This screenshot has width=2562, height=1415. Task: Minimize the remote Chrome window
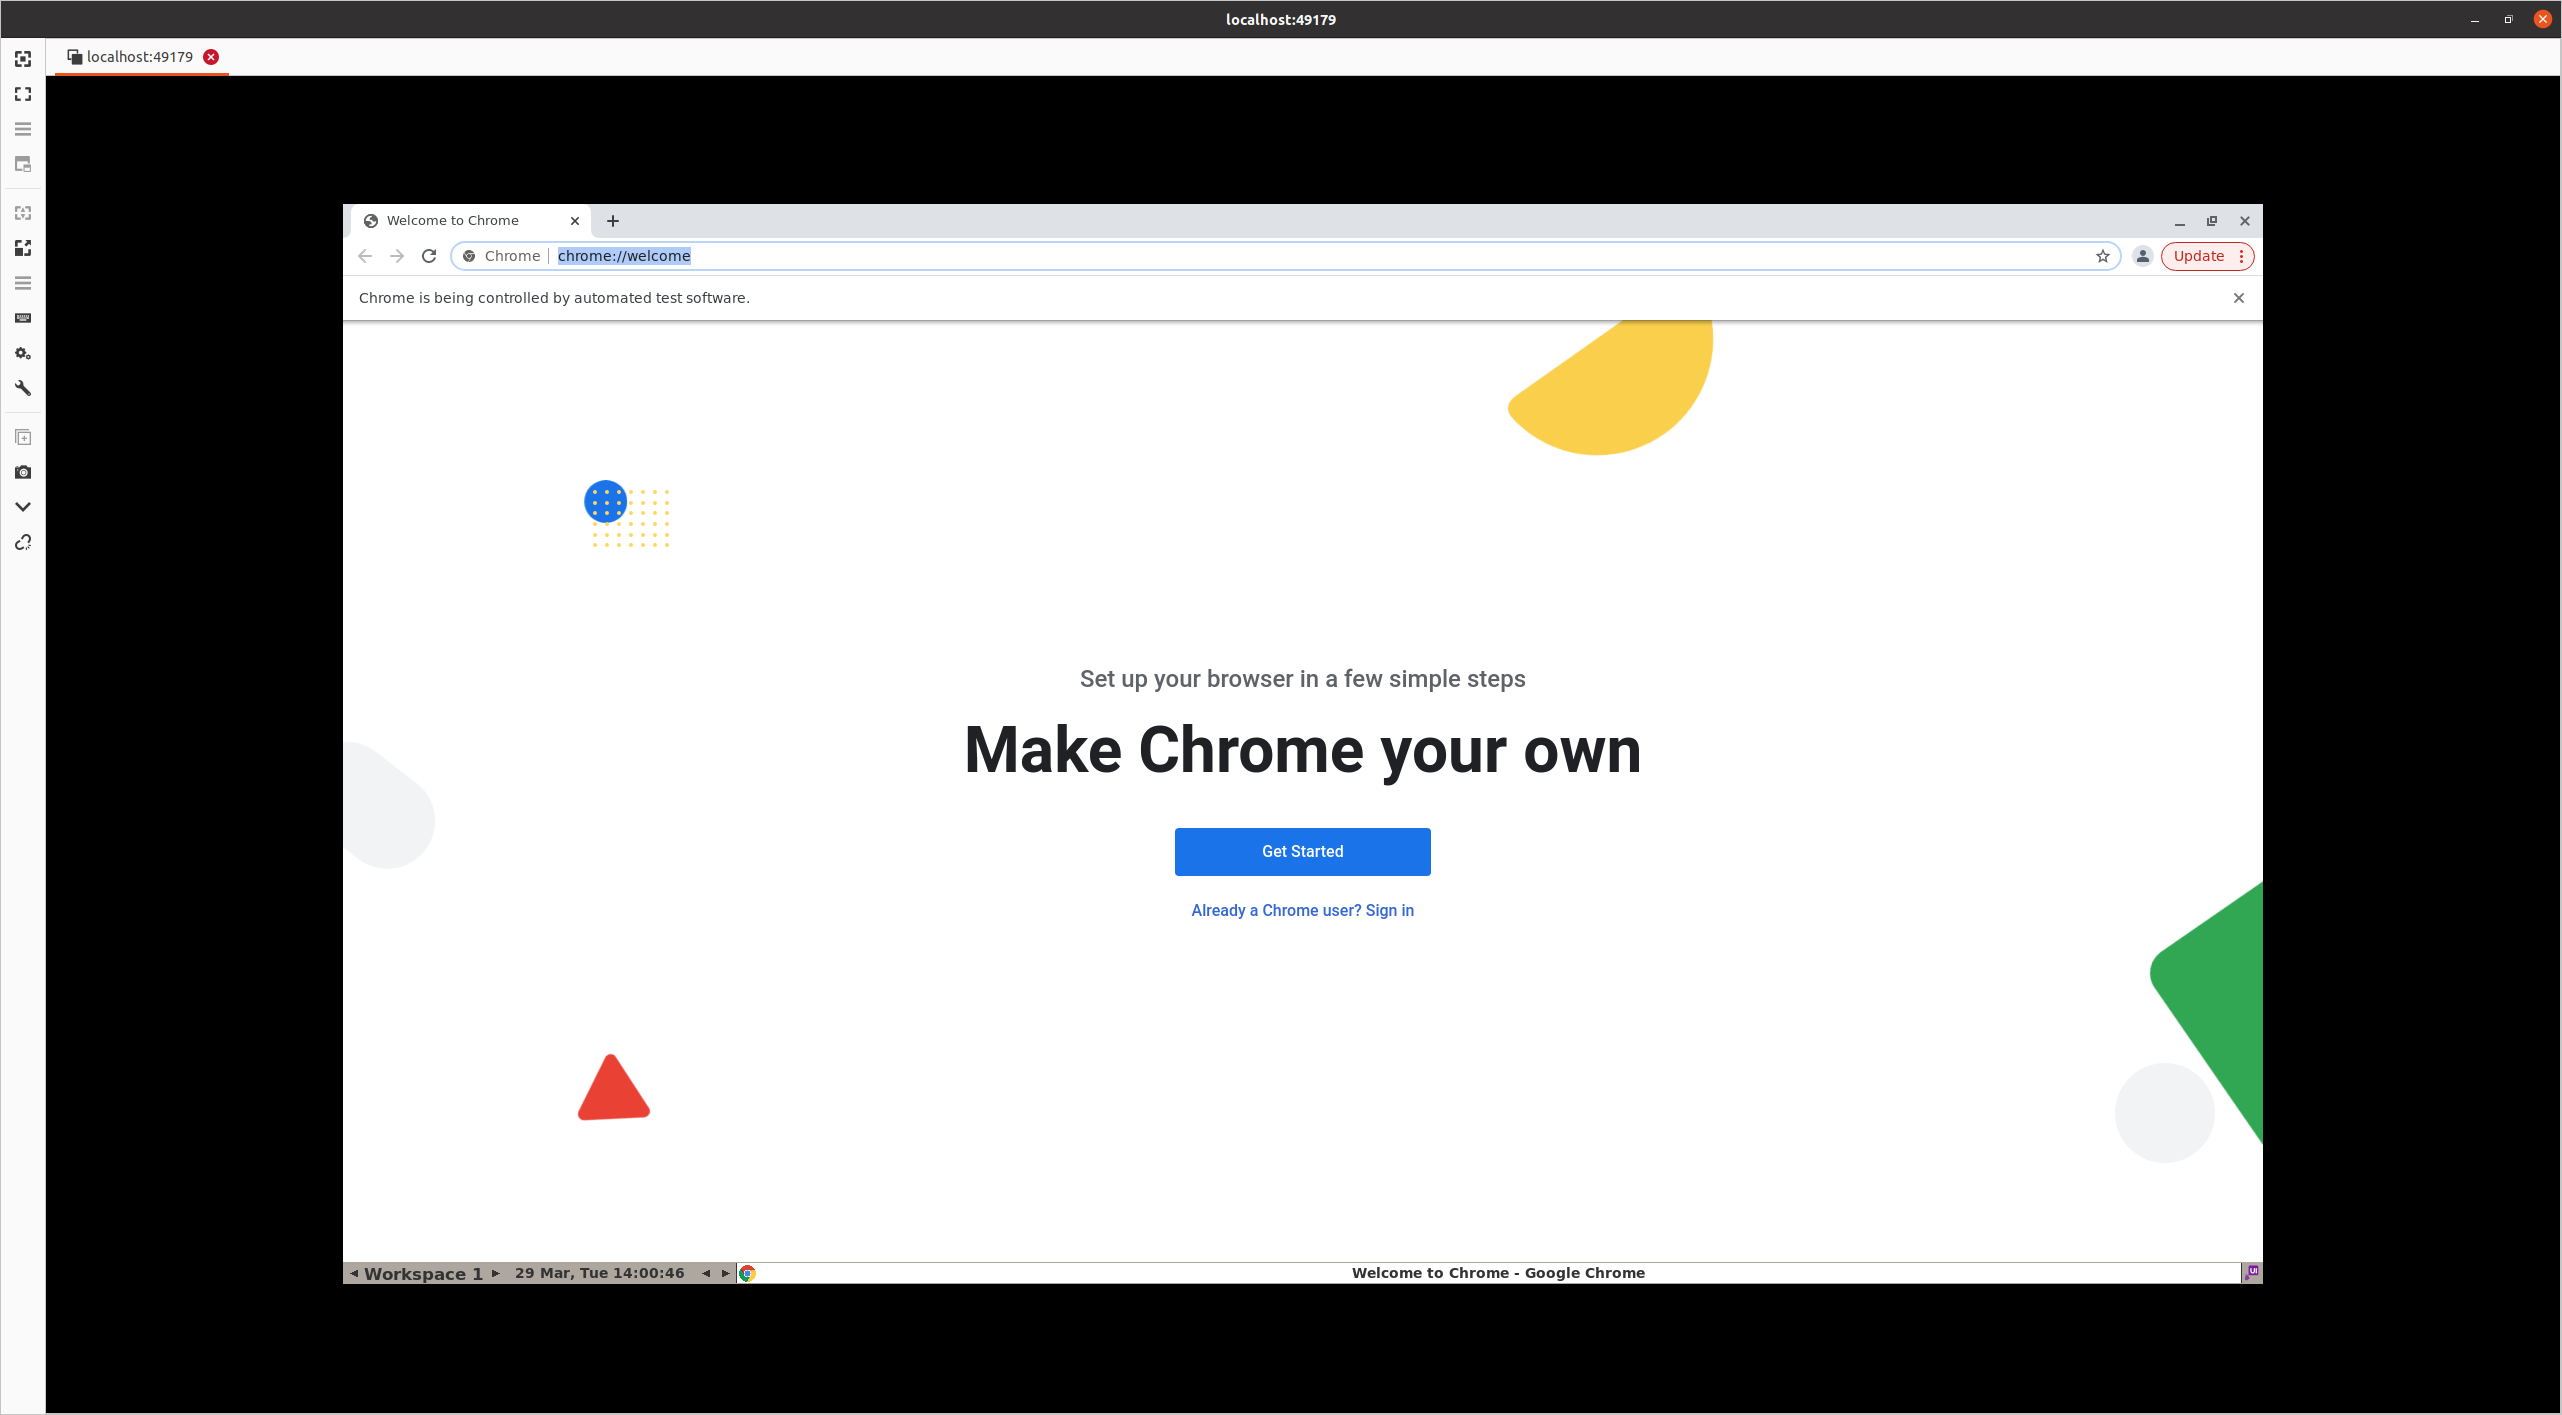[2180, 221]
